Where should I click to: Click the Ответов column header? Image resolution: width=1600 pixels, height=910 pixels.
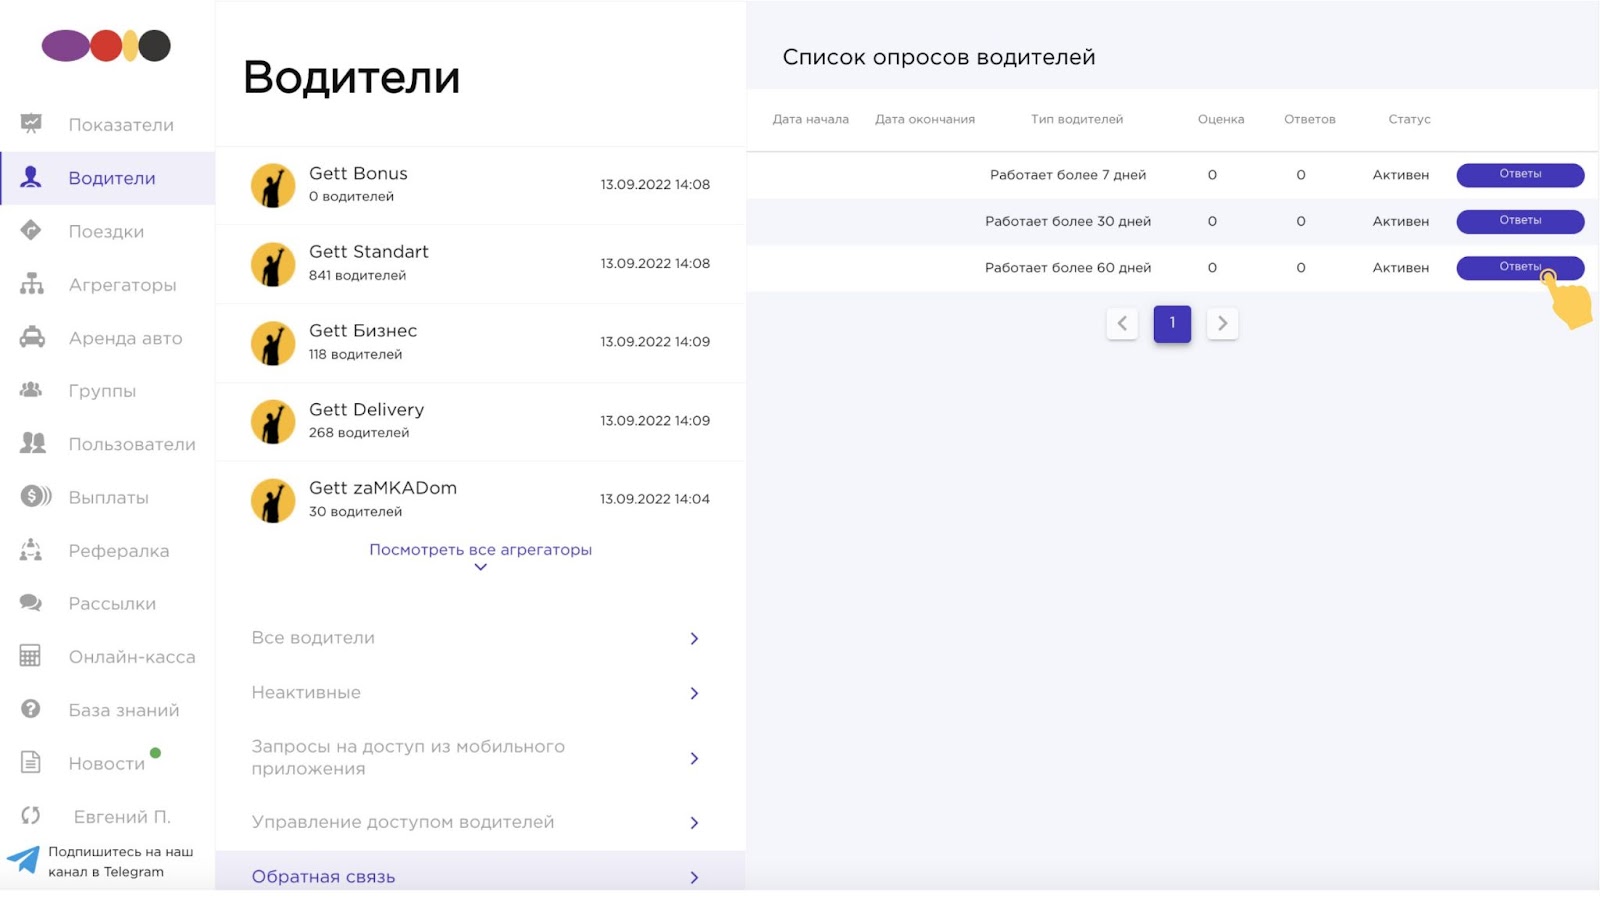pos(1310,119)
